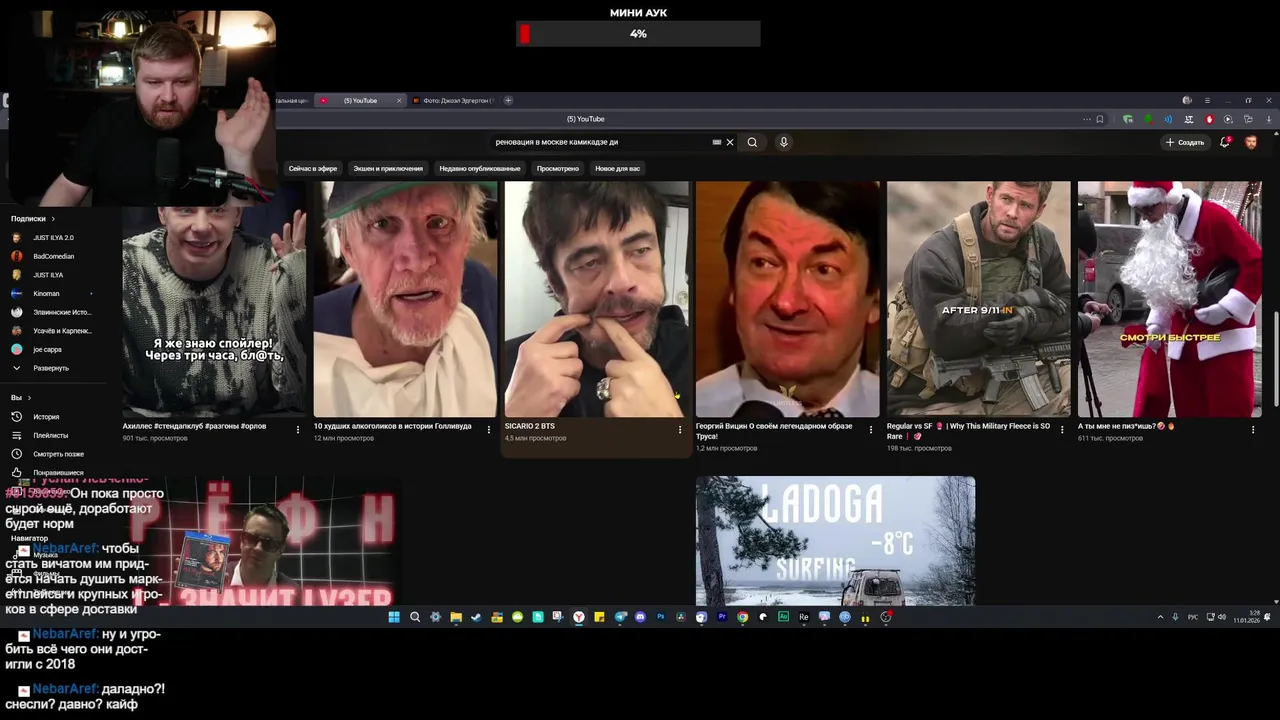This screenshot has width=1280, height=720.
Task: Open options menu for '10 худших алкоголиков' short
Action: 489,429
